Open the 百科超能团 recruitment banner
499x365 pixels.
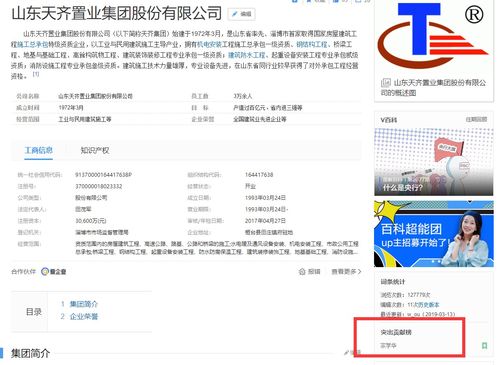pyautogui.click(x=433, y=234)
